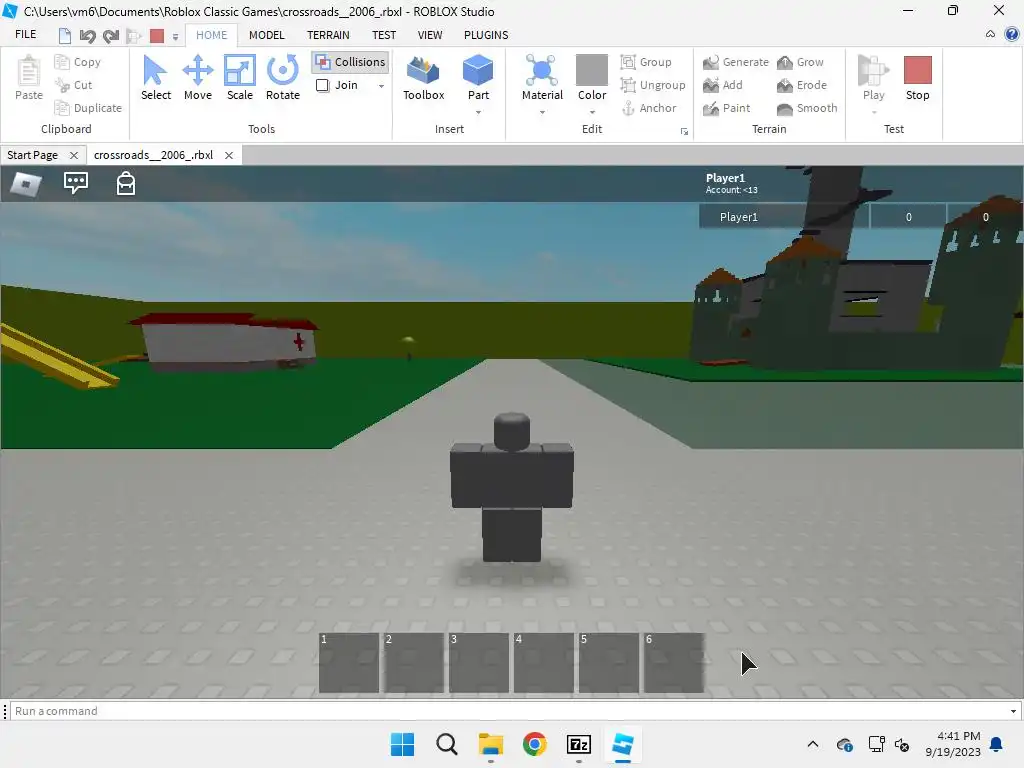Image resolution: width=1024 pixels, height=768 pixels.
Task: Open Windows taskbar search
Action: 447,744
